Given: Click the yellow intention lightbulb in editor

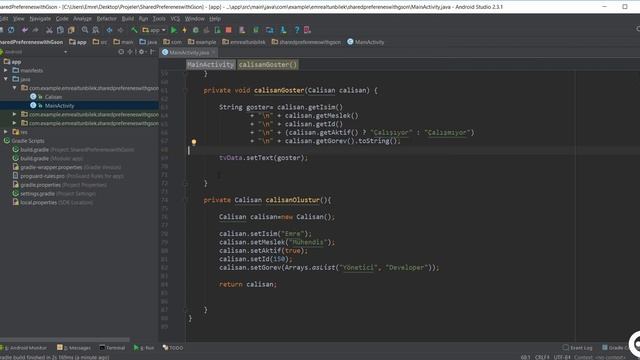Looking at the screenshot, I should coord(194,142).
